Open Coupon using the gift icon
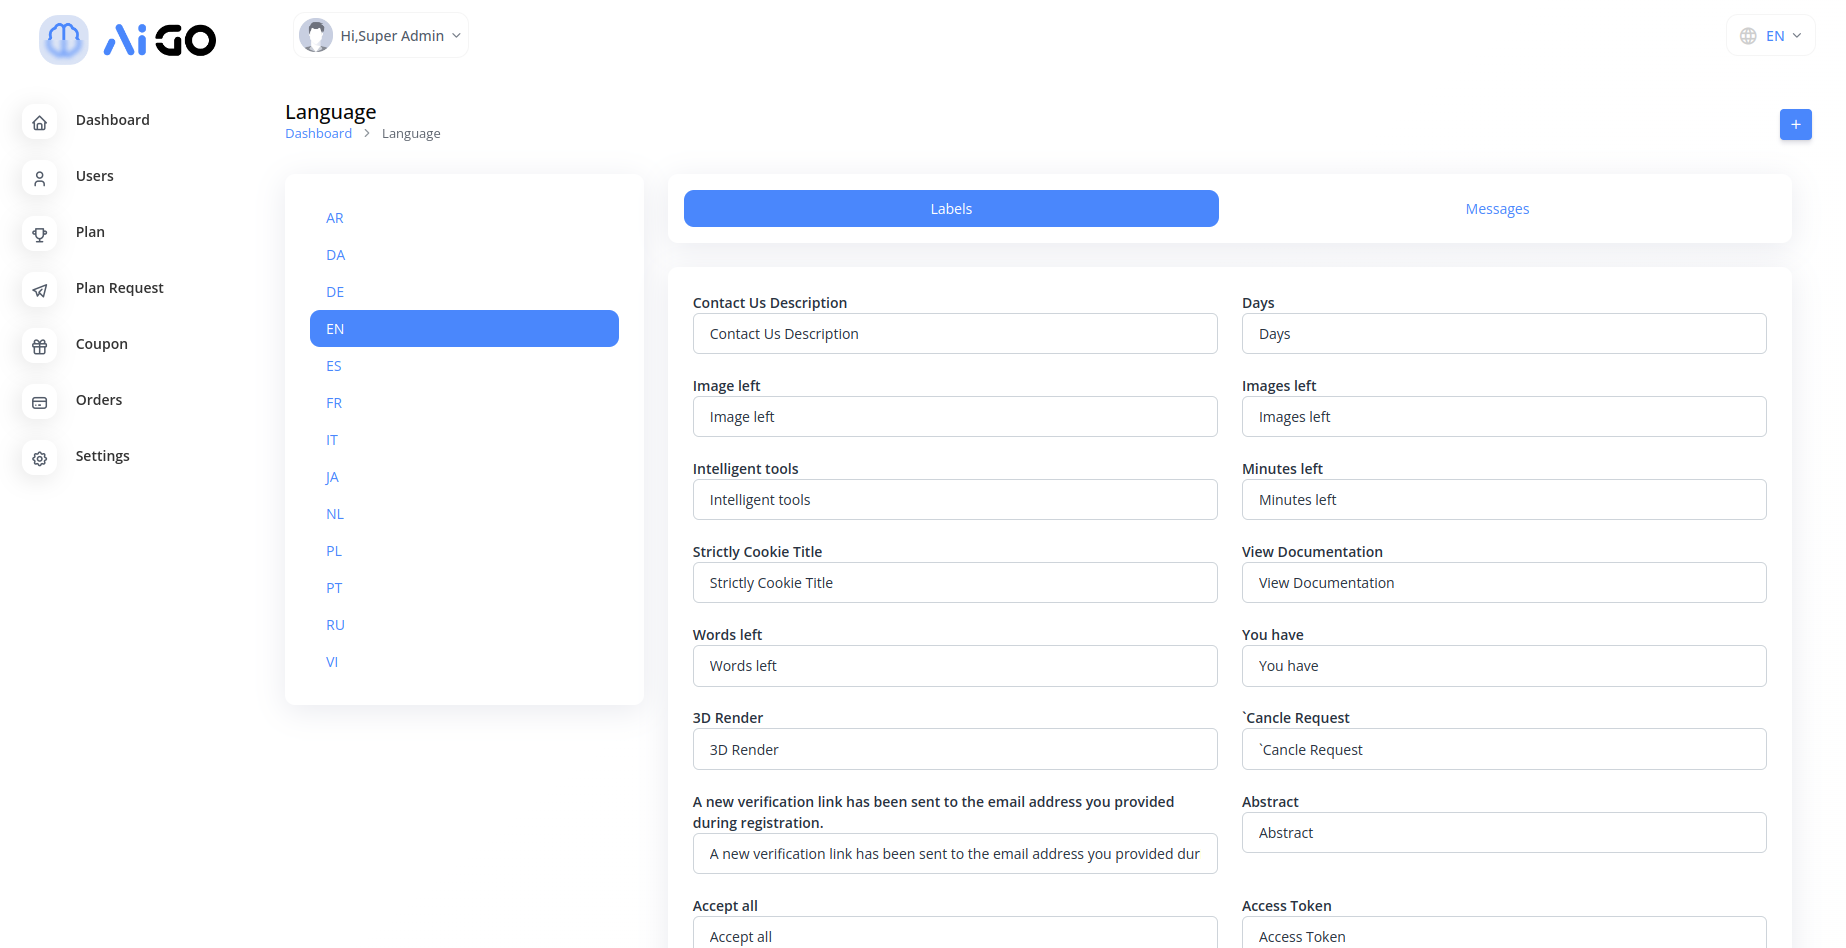This screenshot has height=948, width=1846. [x=40, y=346]
